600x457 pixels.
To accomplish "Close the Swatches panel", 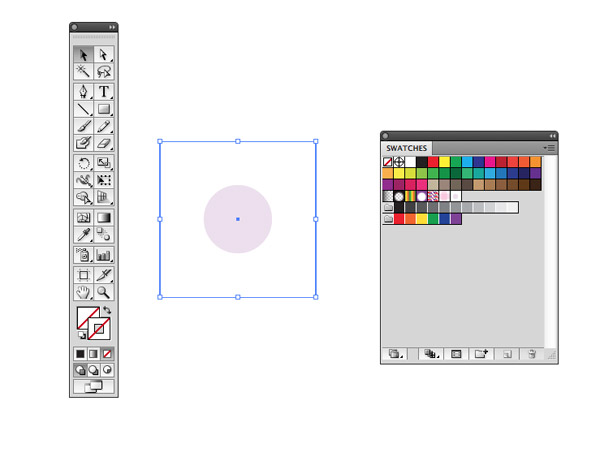I will click(385, 136).
